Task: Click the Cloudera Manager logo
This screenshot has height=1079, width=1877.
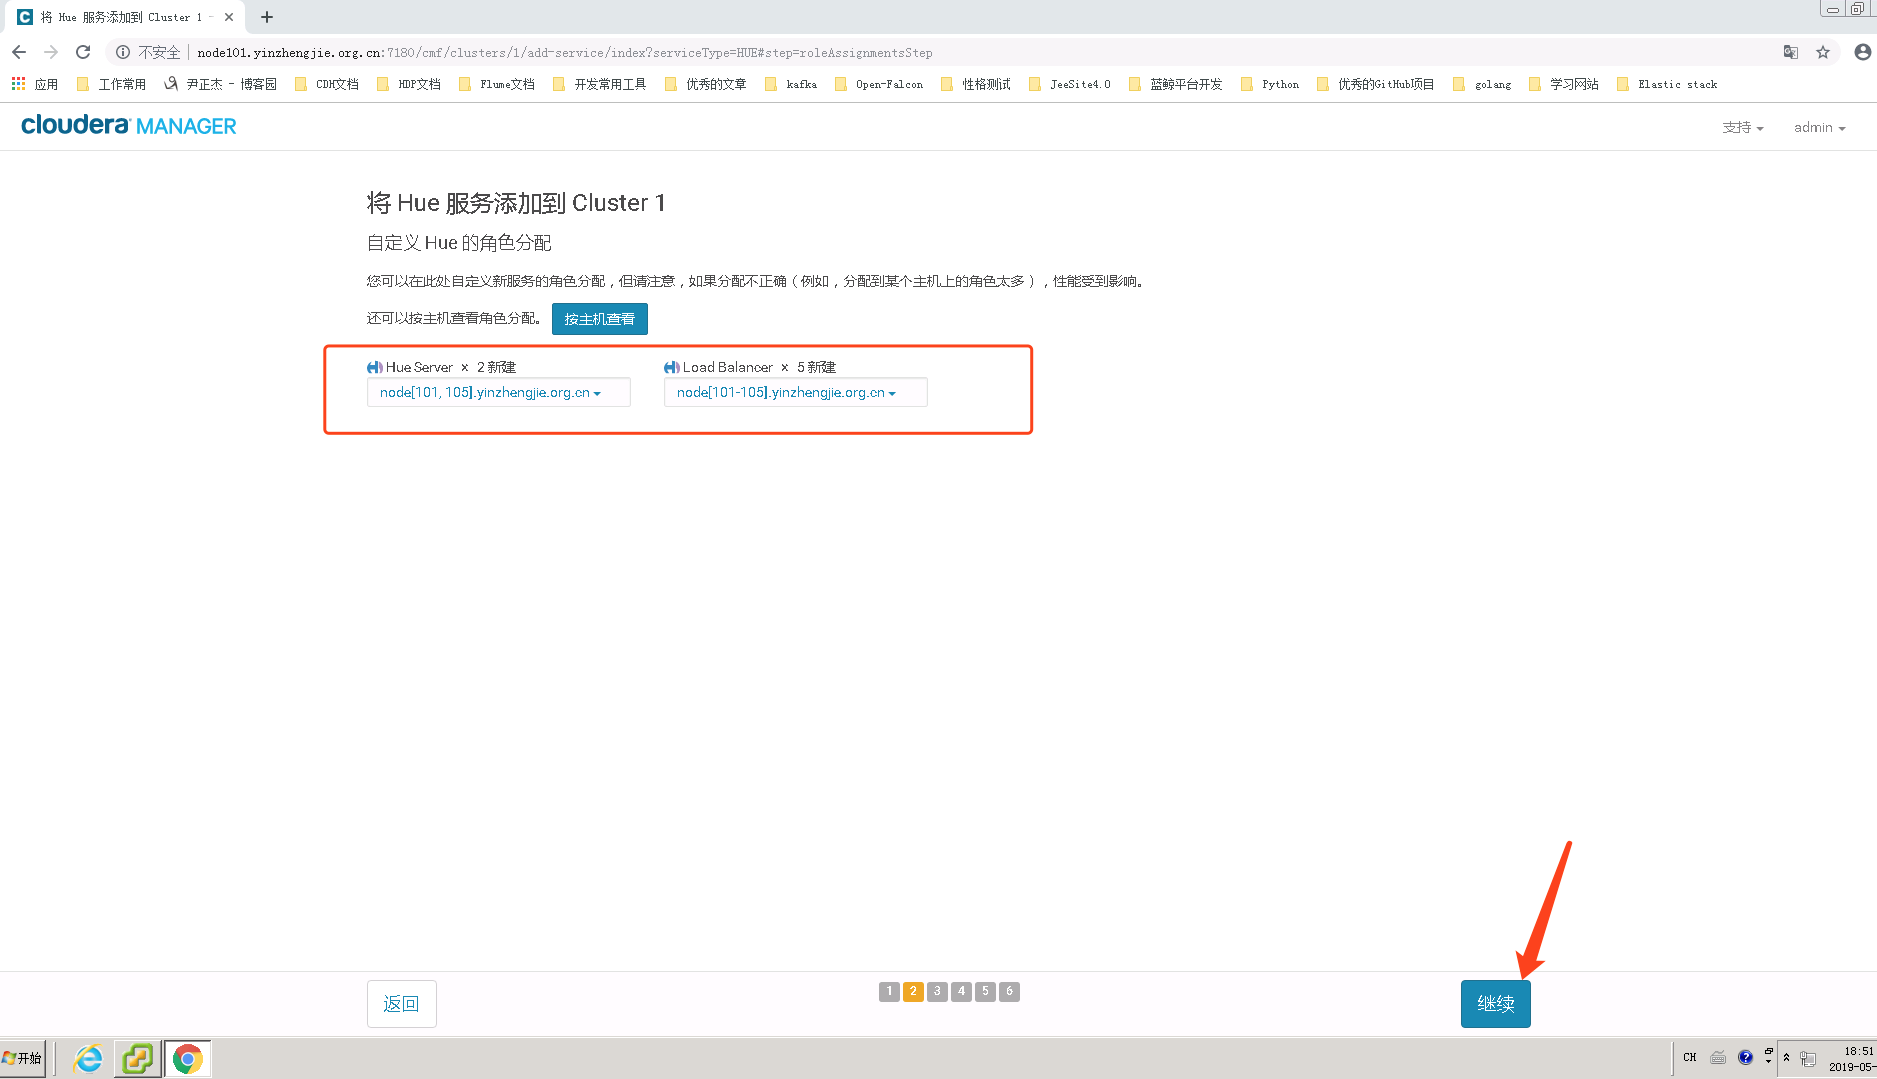Action: pyautogui.click(x=128, y=124)
